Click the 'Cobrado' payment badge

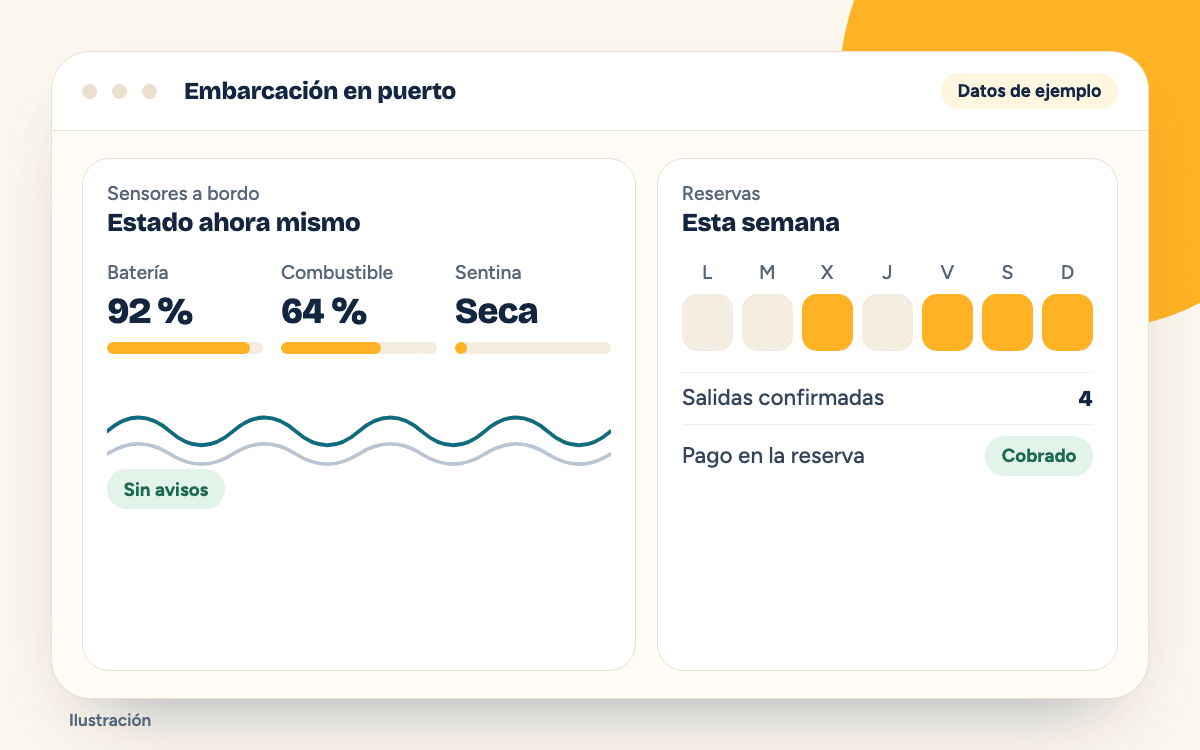1039,456
